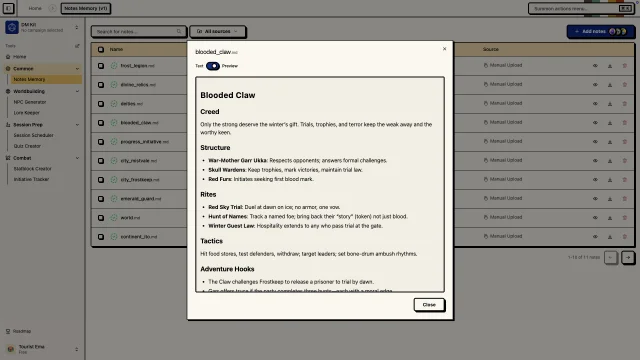640x360 pixels.
Task: Click the Tourist Ema user avatar
Action: pyautogui.click(x=11, y=349)
